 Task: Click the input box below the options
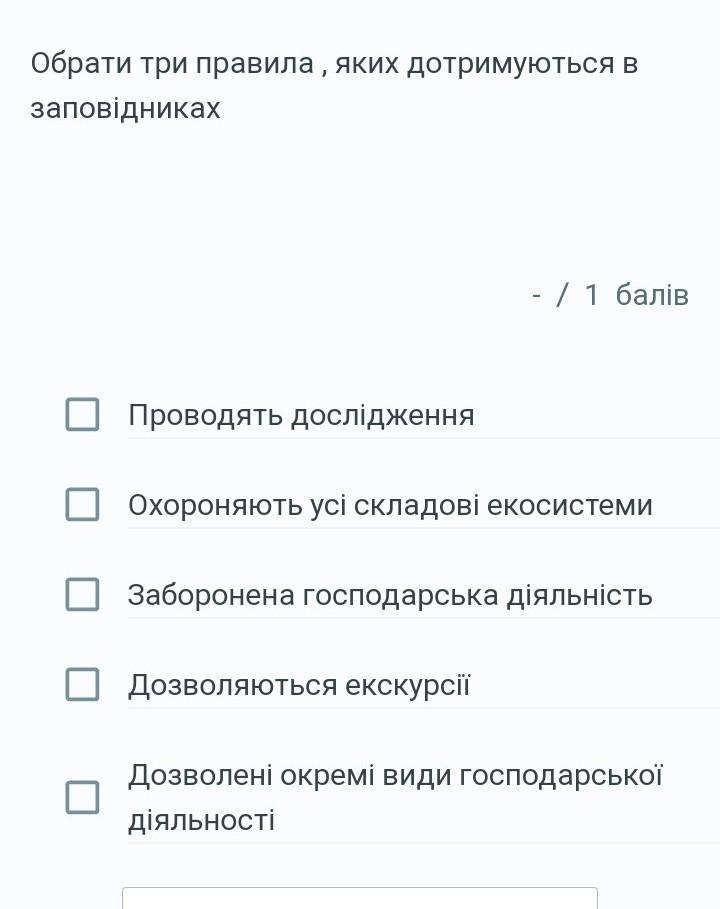pyautogui.click(x=360, y=898)
